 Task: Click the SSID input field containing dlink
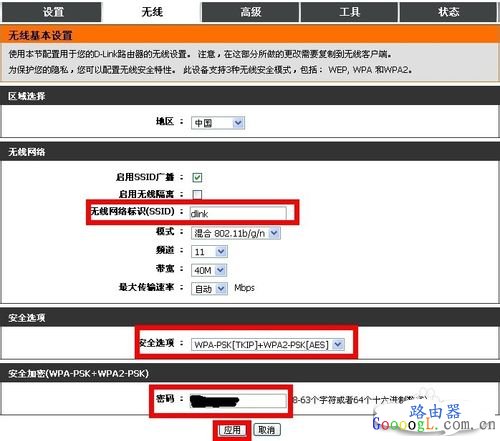pos(238,213)
